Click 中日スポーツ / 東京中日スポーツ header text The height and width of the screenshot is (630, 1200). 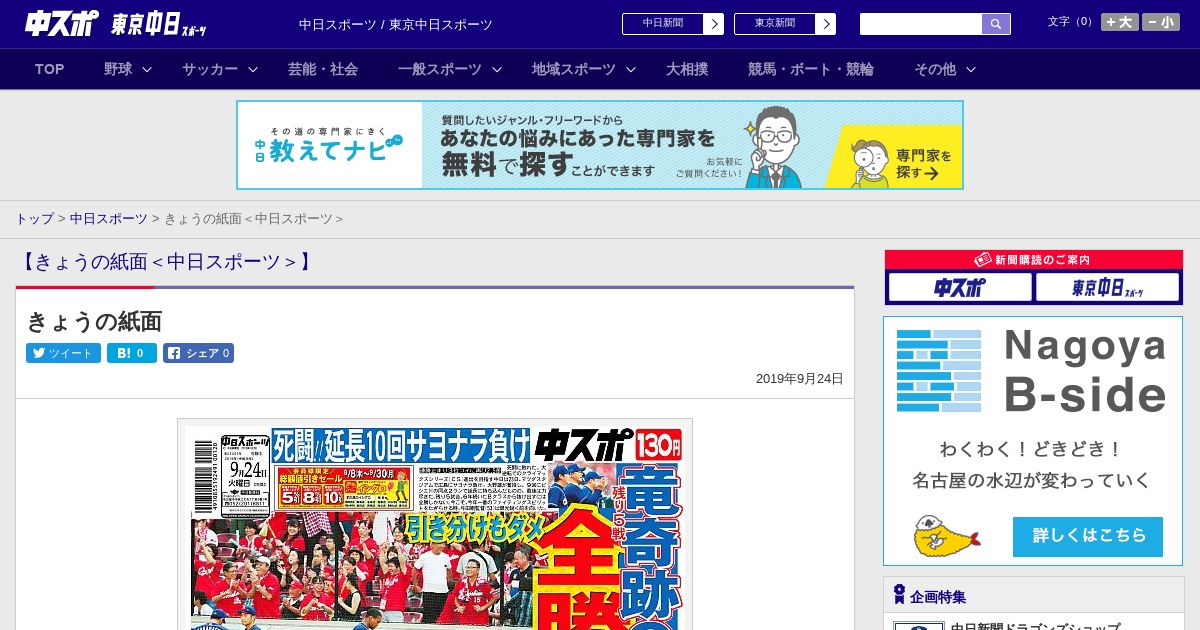(x=396, y=24)
